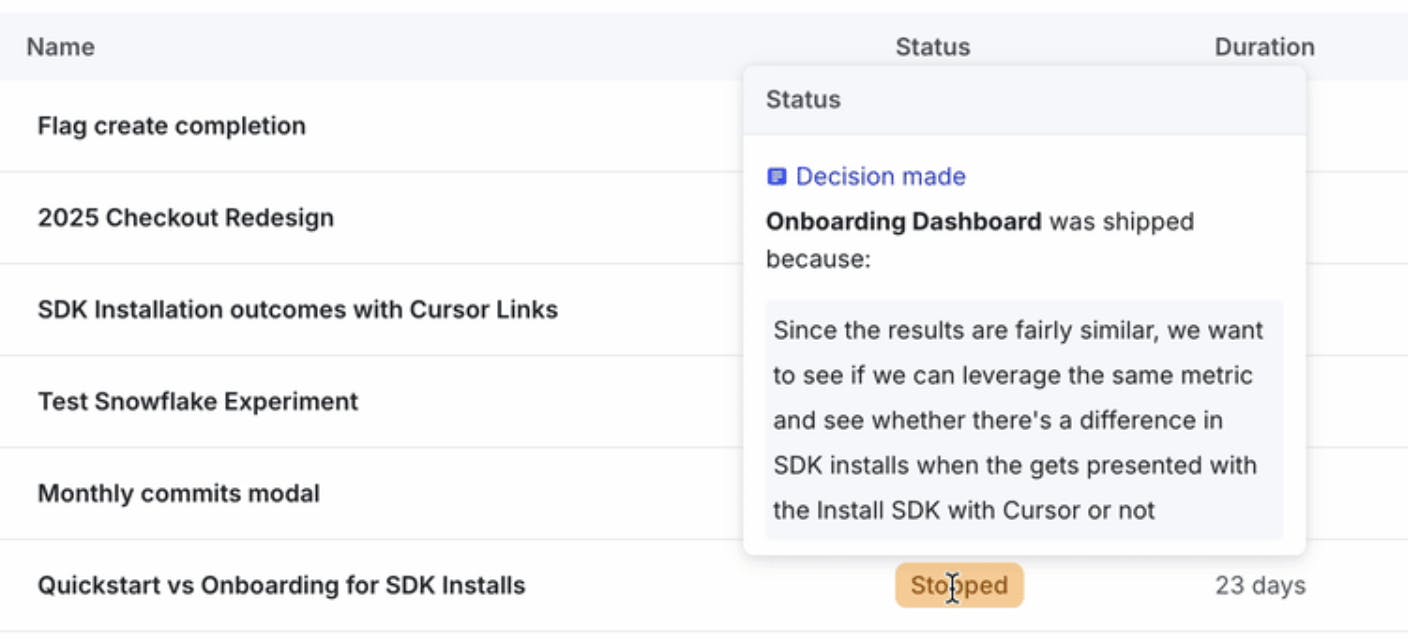Click the bold Onboarding Dashboard name
Screen dimensions: 1408x640
click(x=904, y=221)
